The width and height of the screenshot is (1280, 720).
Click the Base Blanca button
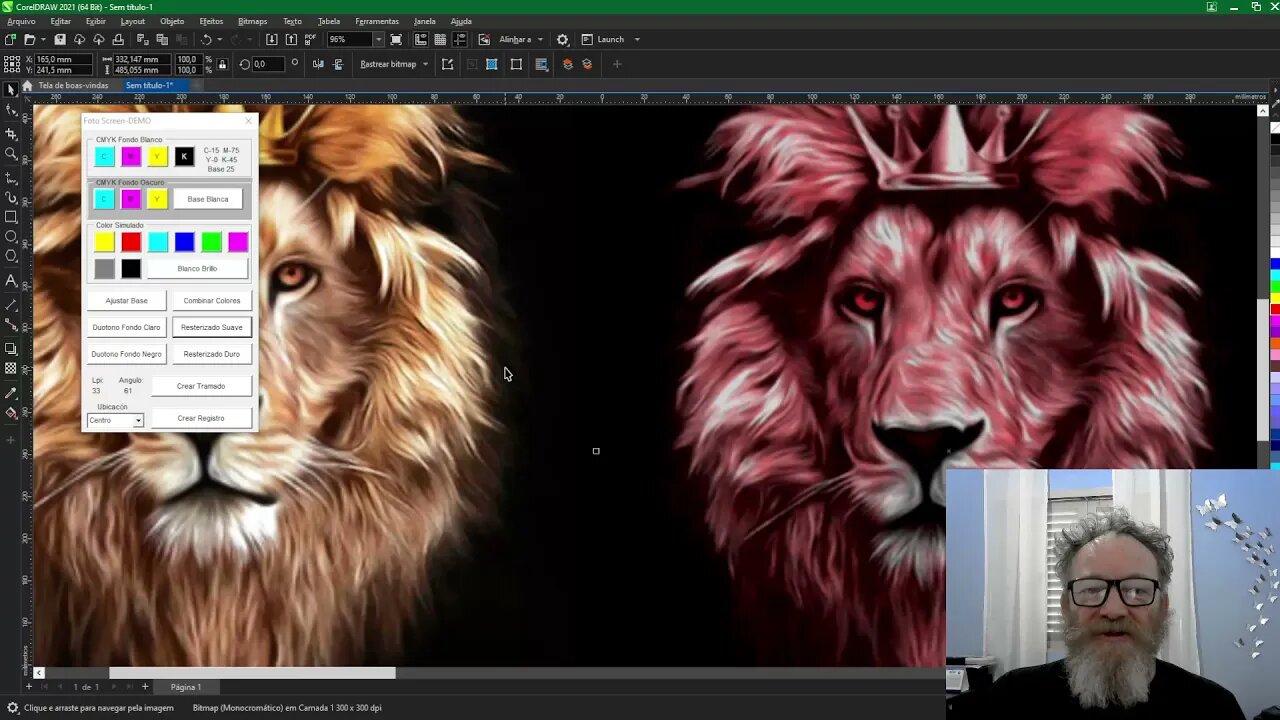(x=208, y=199)
